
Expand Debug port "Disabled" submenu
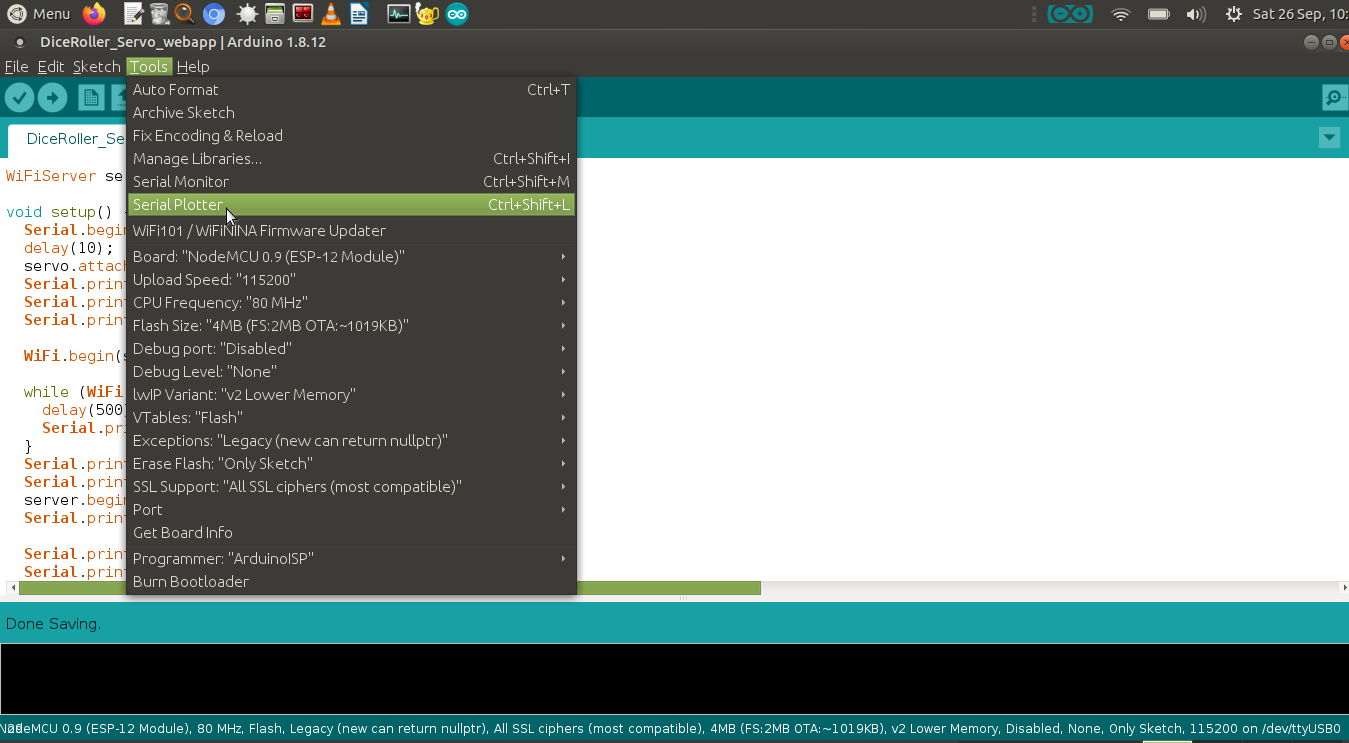point(352,349)
